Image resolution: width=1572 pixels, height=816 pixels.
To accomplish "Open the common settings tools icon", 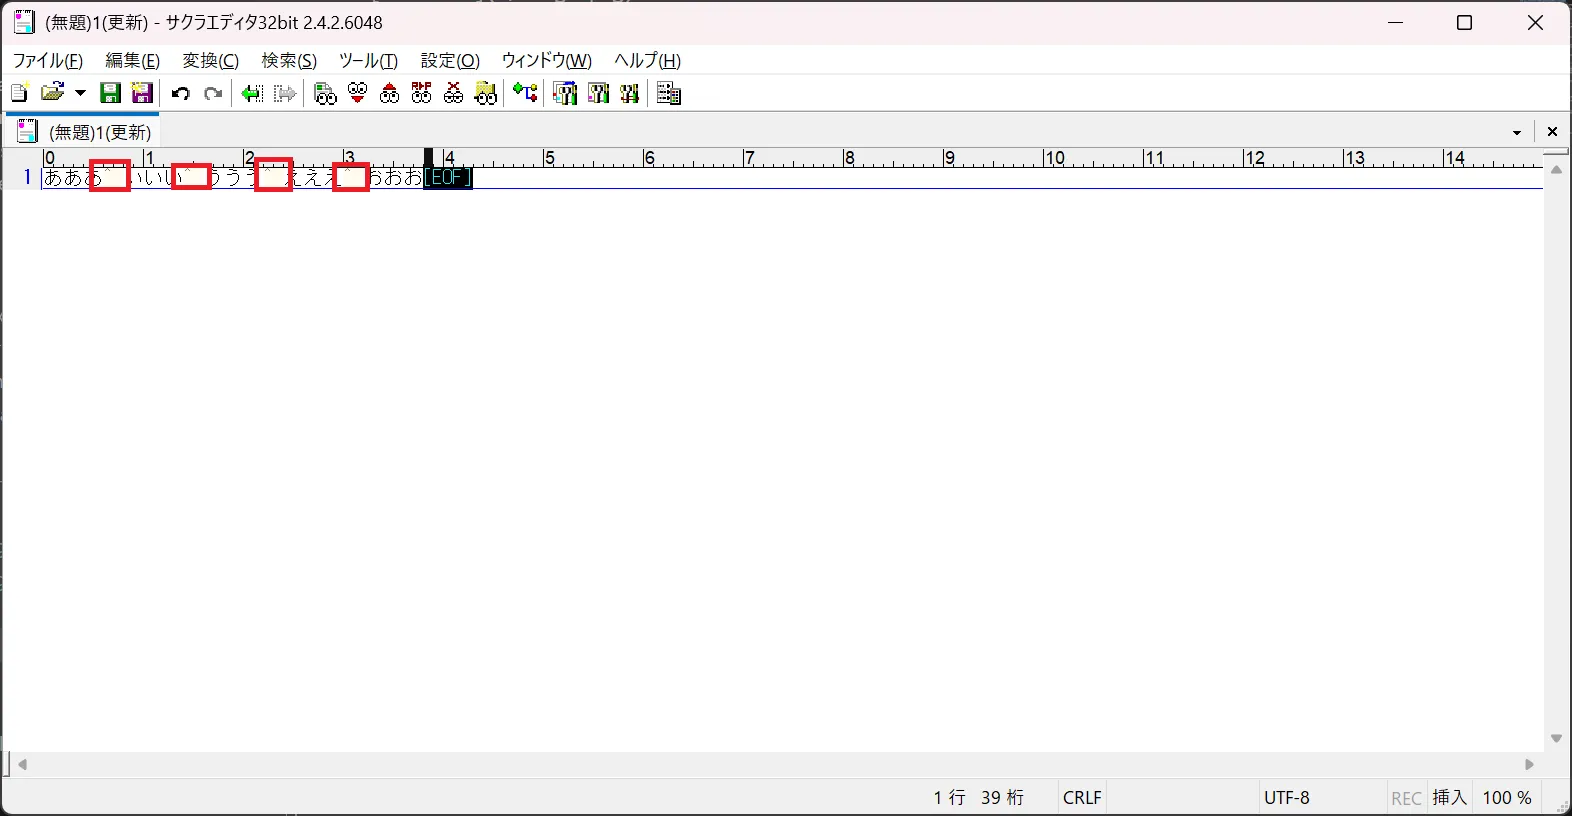I will coord(629,93).
